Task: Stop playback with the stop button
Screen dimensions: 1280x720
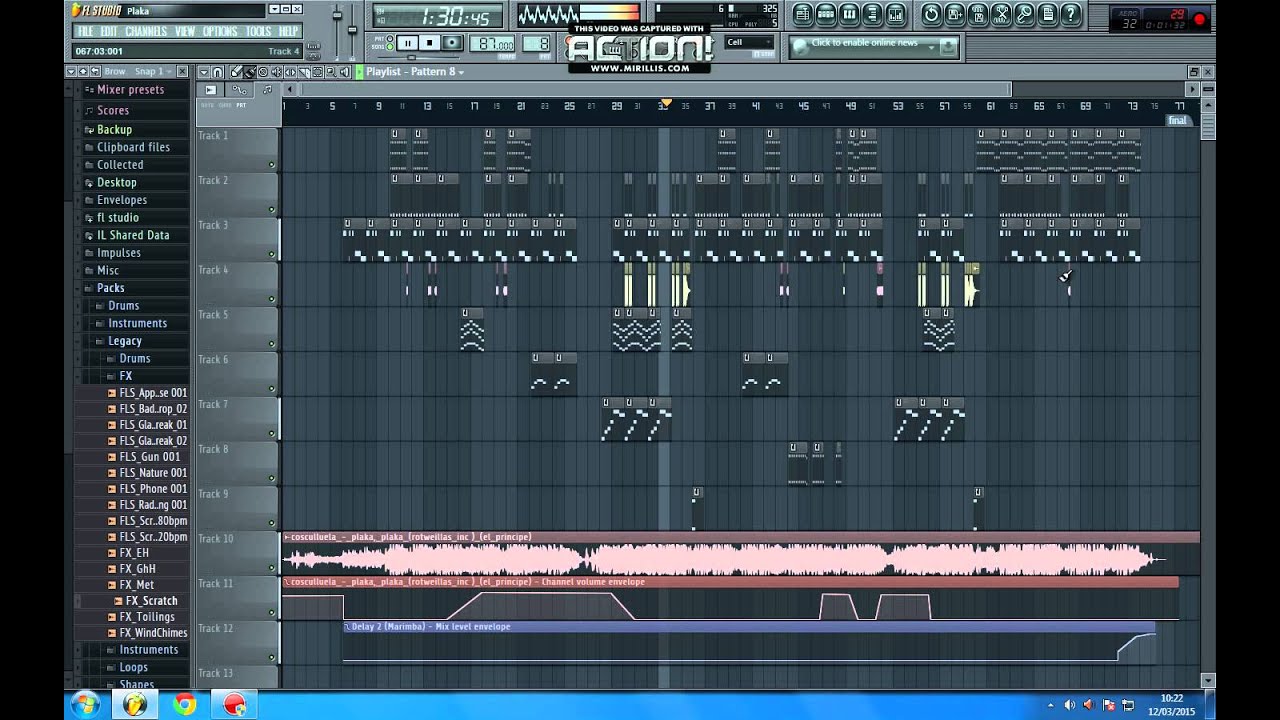Action: [x=430, y=43]
